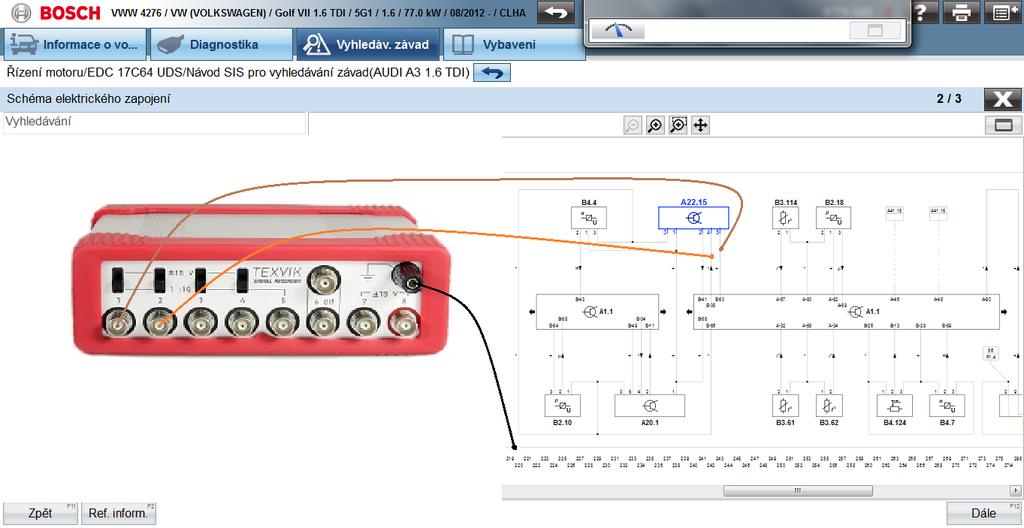Click right arrow on the right A1.1 block
The width and height of the screenshot is (1024, 528).
point(1004,312)
